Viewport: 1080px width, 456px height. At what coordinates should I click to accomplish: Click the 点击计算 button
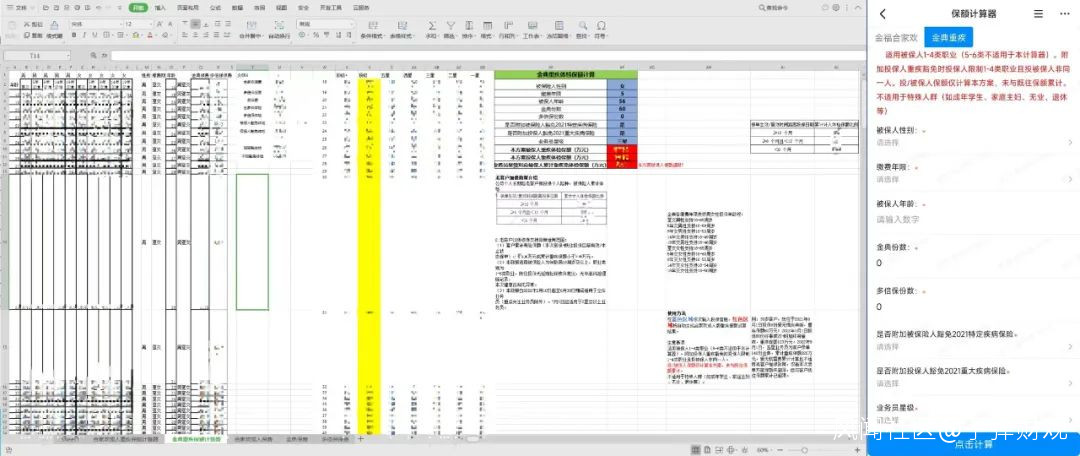(x=973, y=445)
